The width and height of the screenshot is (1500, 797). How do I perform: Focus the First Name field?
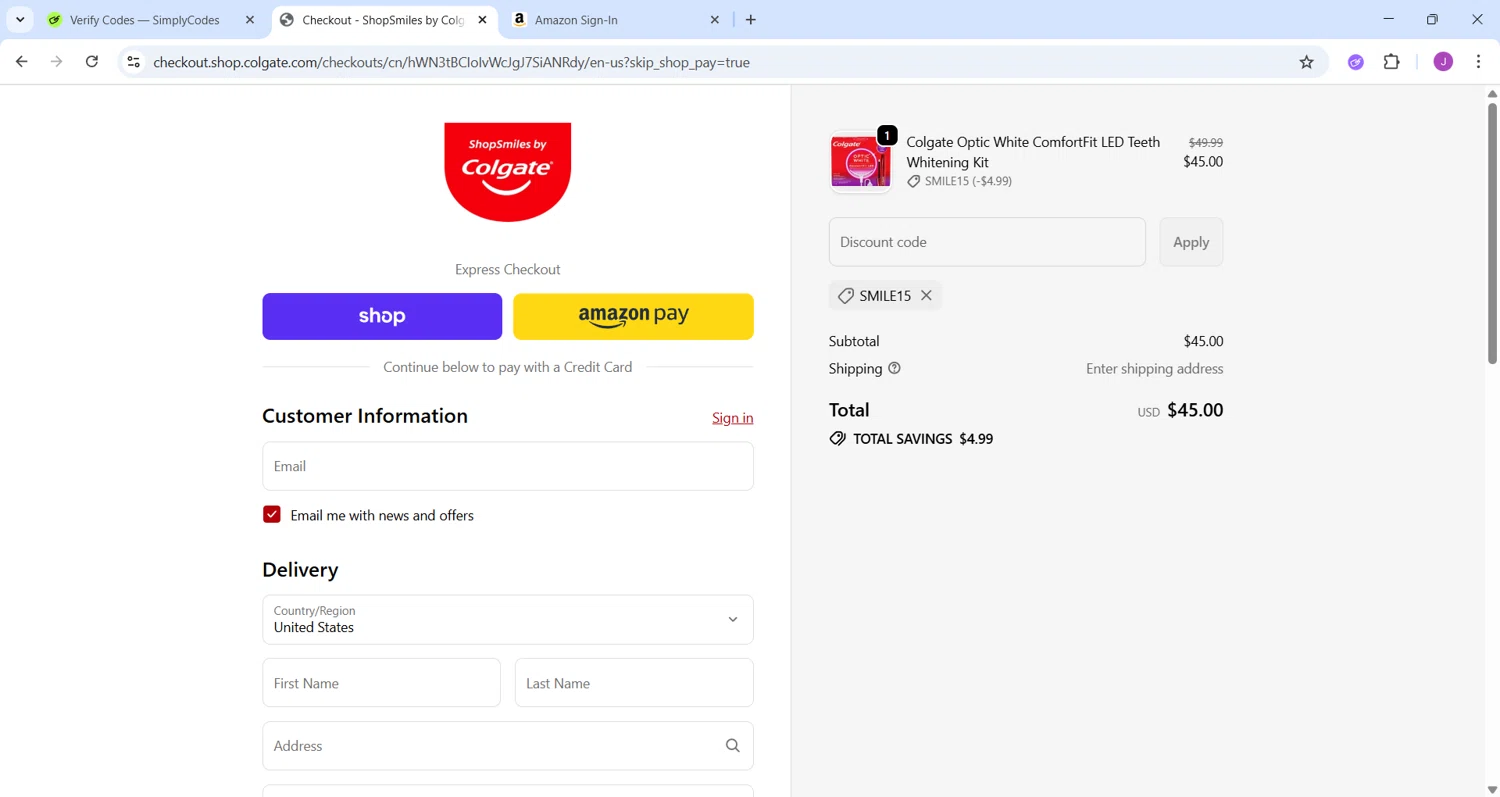[x=381, y=683]
